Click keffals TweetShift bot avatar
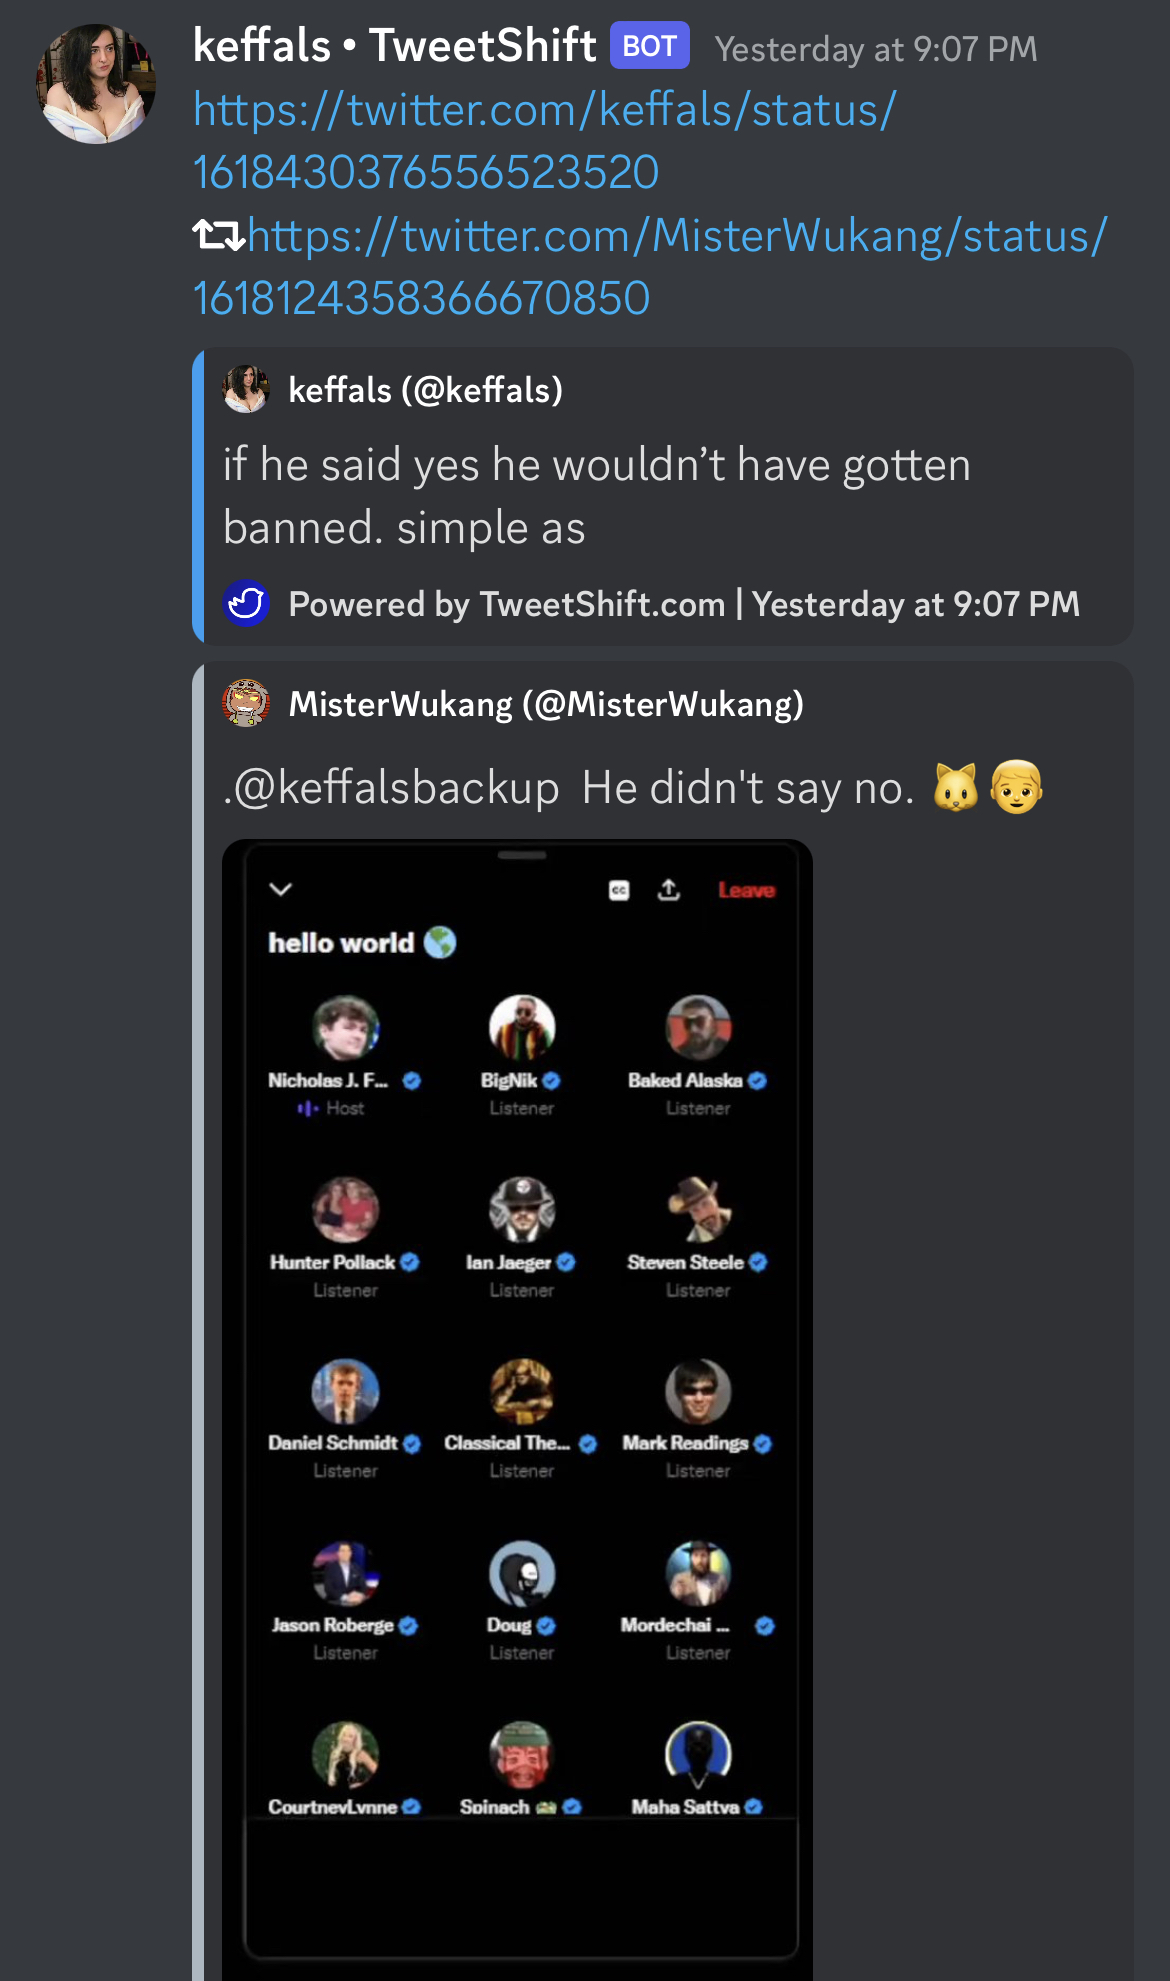Screen dimensions: 1170x1981 (96, 84)
